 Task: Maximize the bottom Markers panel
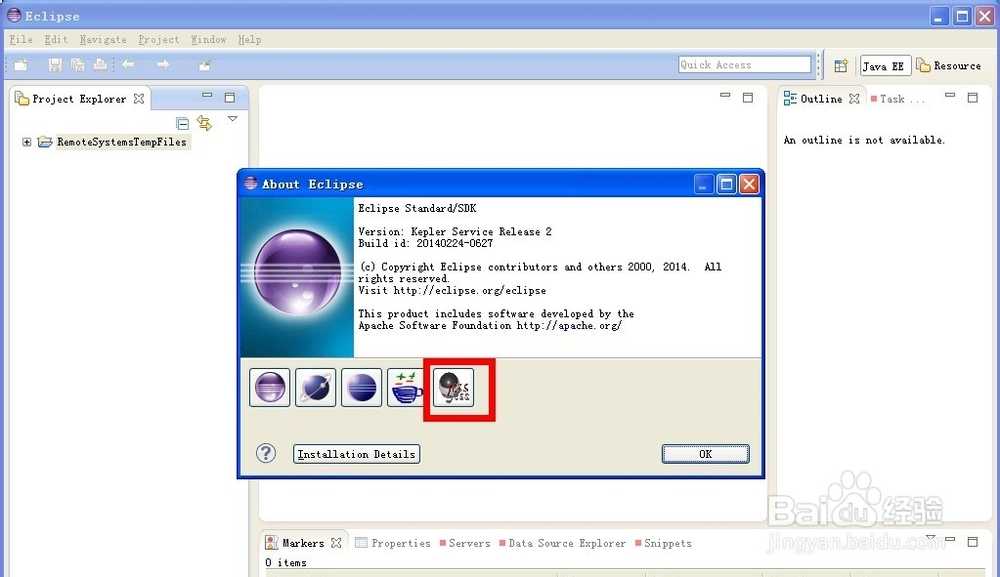(973, 541)
